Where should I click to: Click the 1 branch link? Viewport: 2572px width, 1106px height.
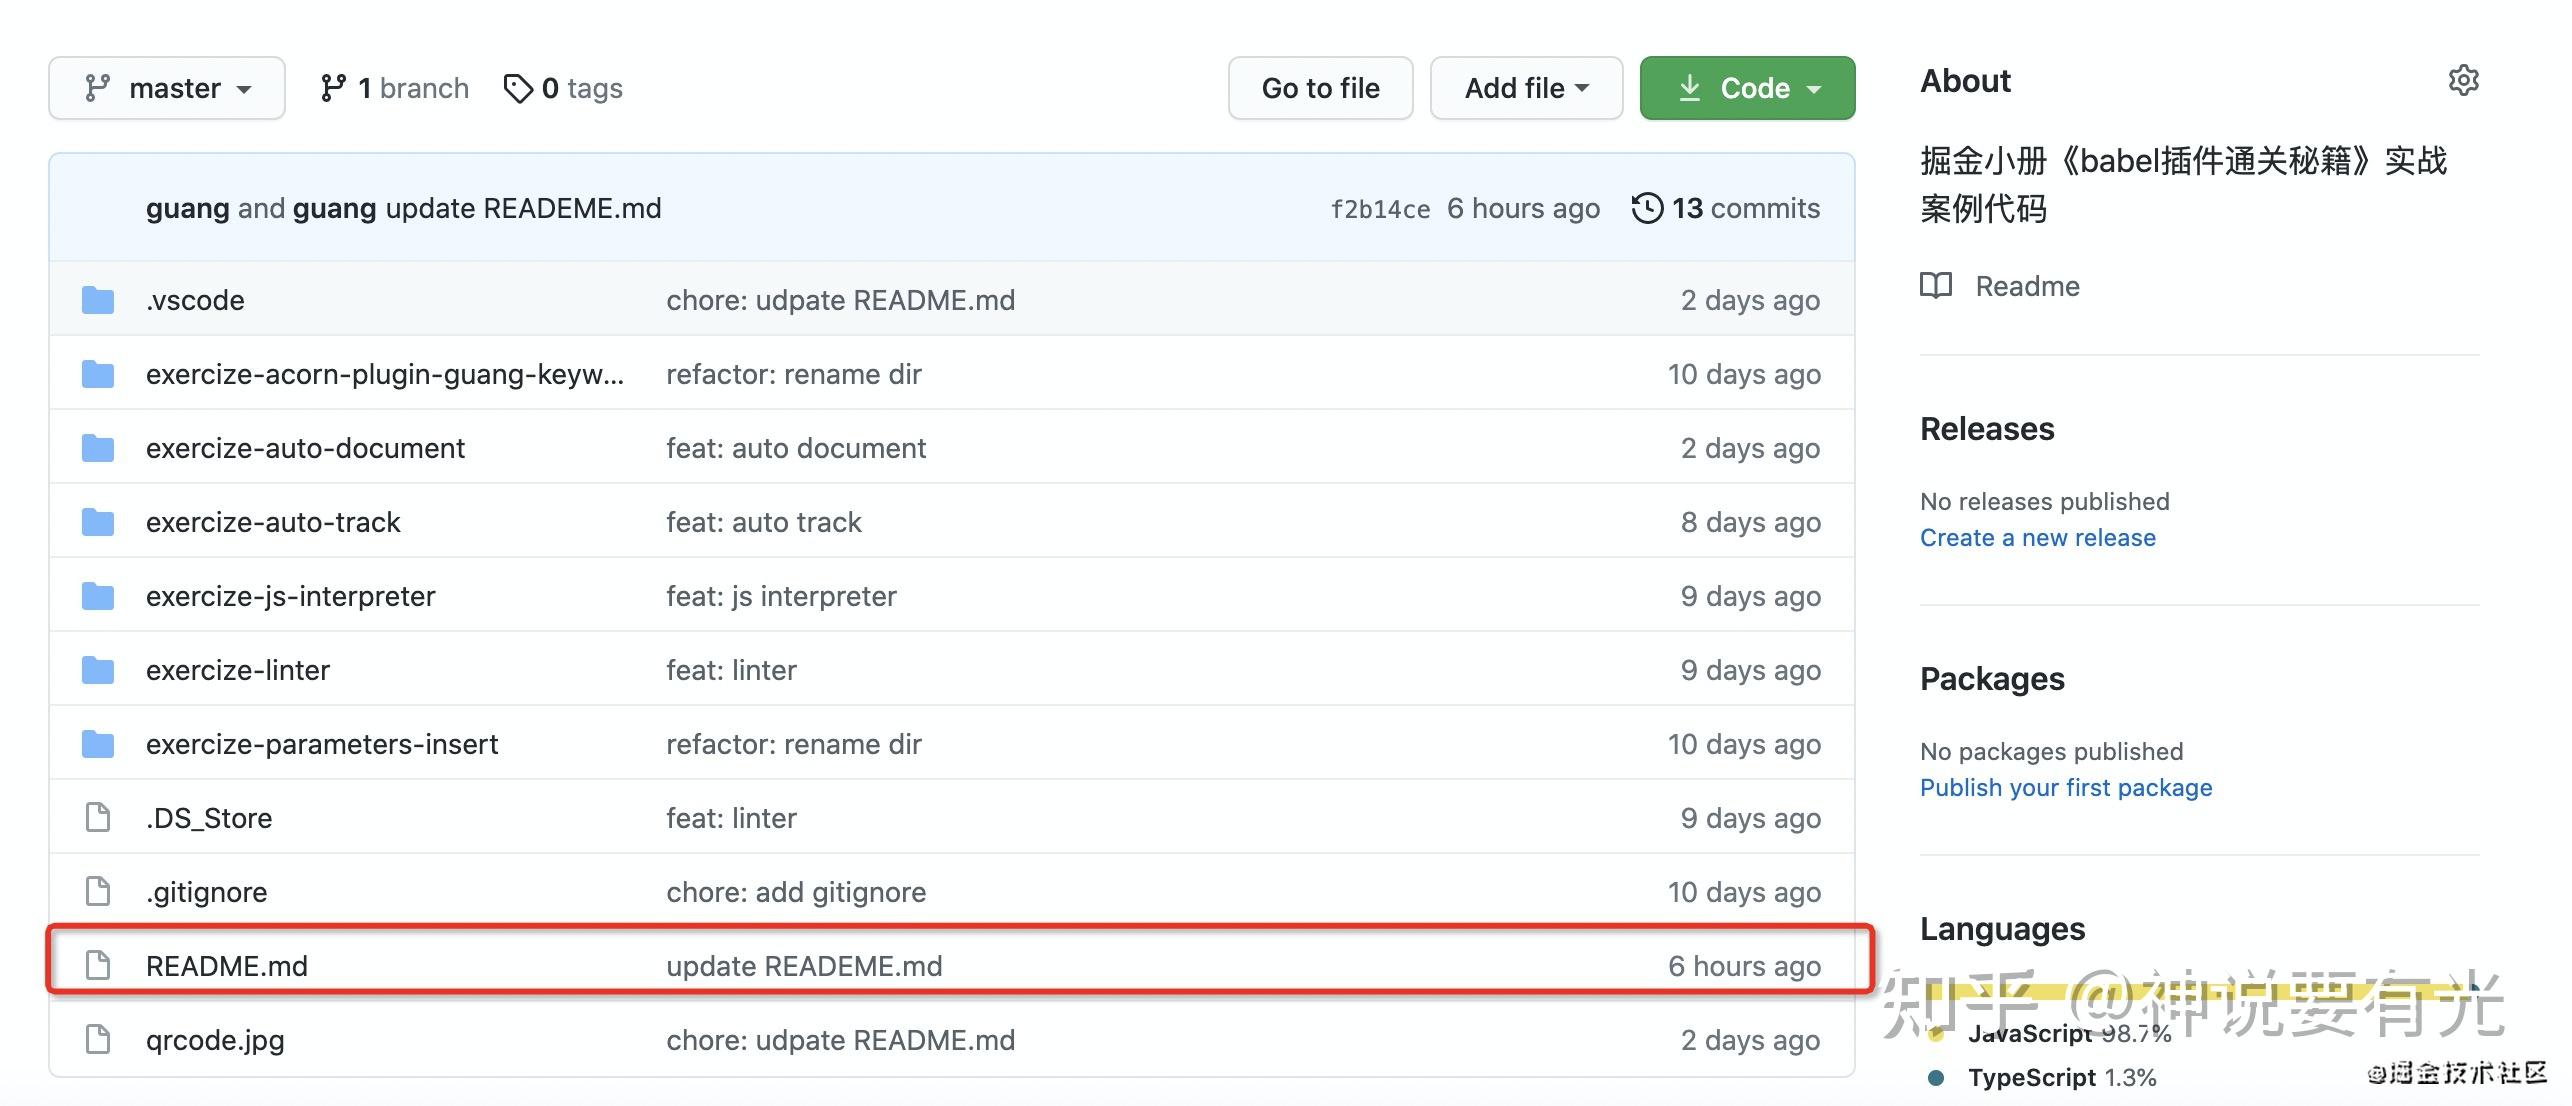pyautogui.click(x=394, y=88)
